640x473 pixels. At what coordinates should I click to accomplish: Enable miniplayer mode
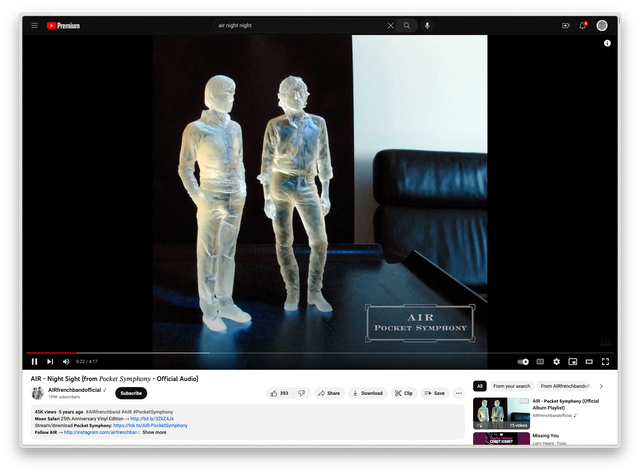[573, 362]
